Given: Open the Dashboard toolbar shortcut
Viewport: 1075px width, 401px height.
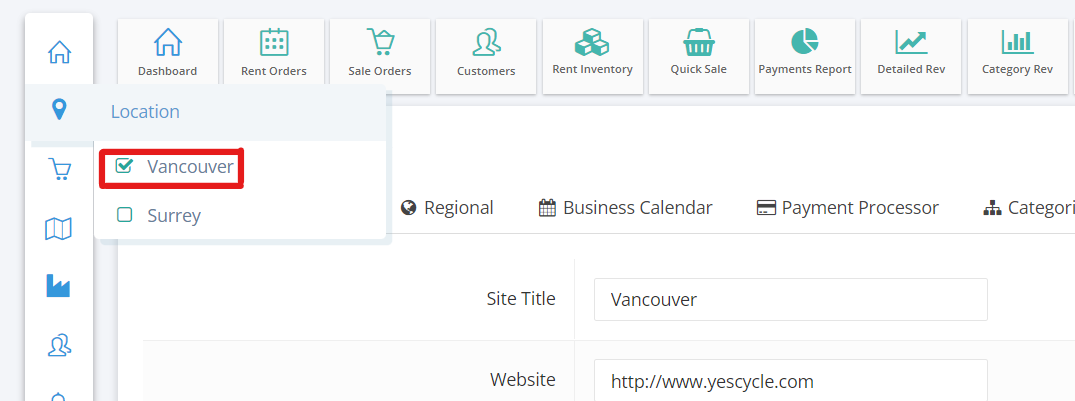Looking at the screenshot, I should click(x=167, y=56).
